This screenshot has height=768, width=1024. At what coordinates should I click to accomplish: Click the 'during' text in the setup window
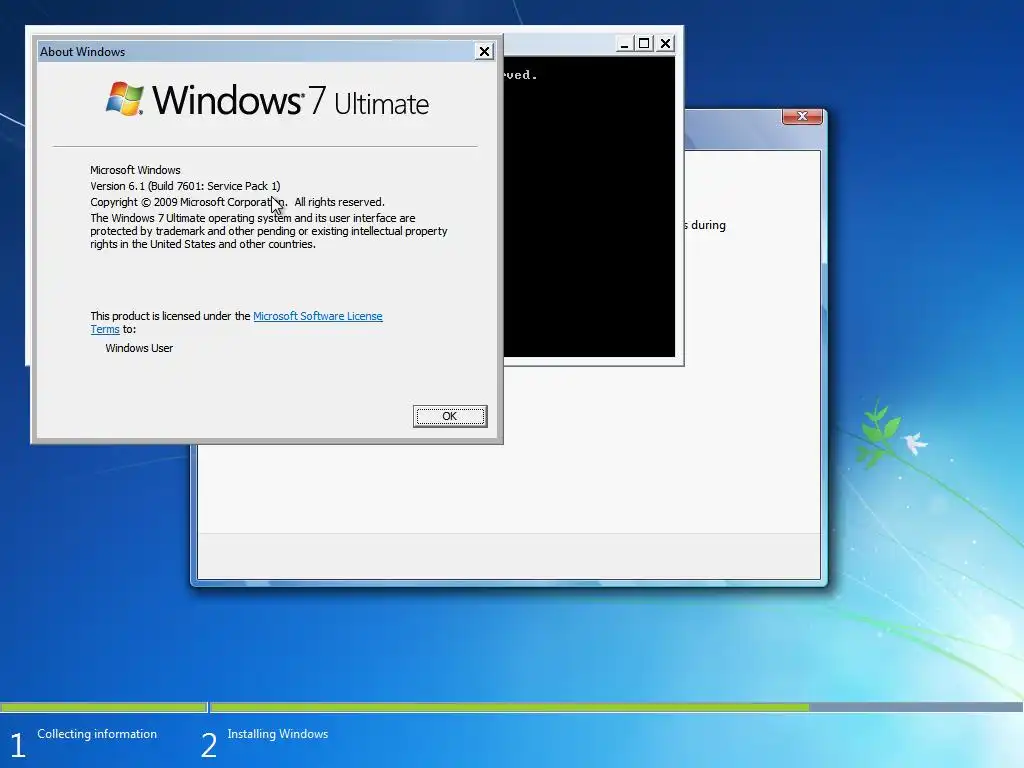(709, 225)
